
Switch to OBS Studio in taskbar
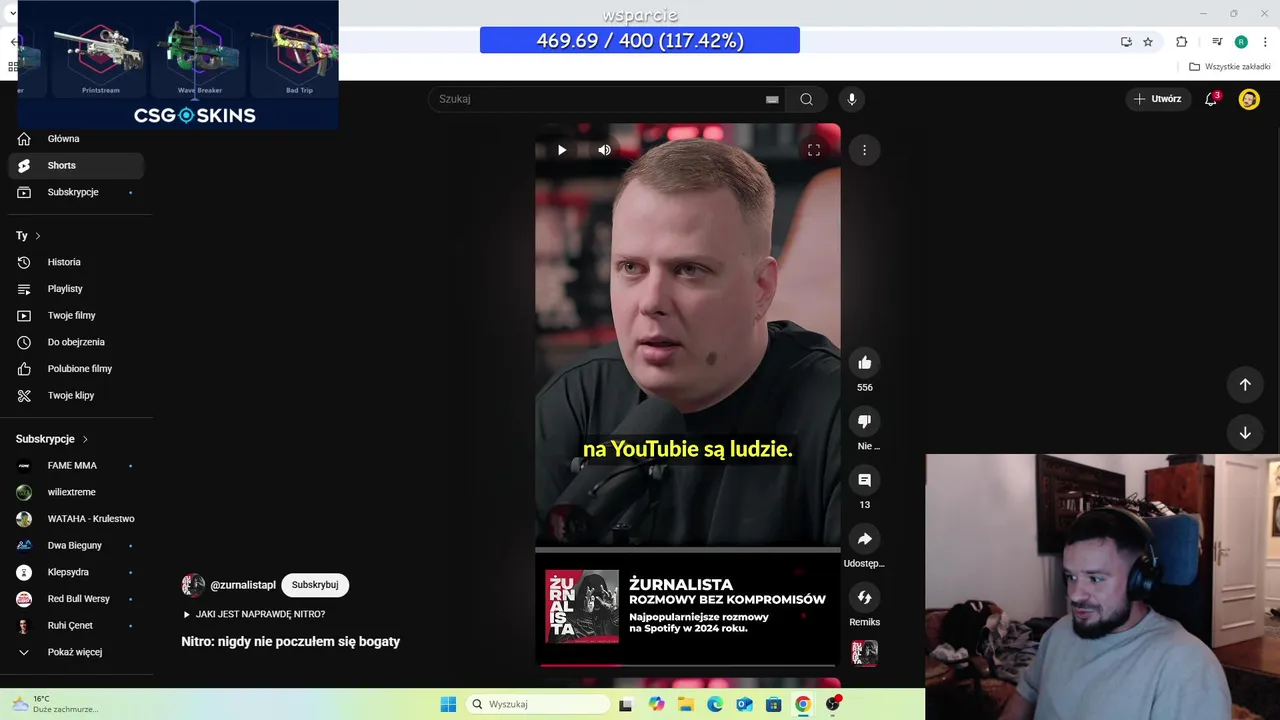[x=833, y=704]
